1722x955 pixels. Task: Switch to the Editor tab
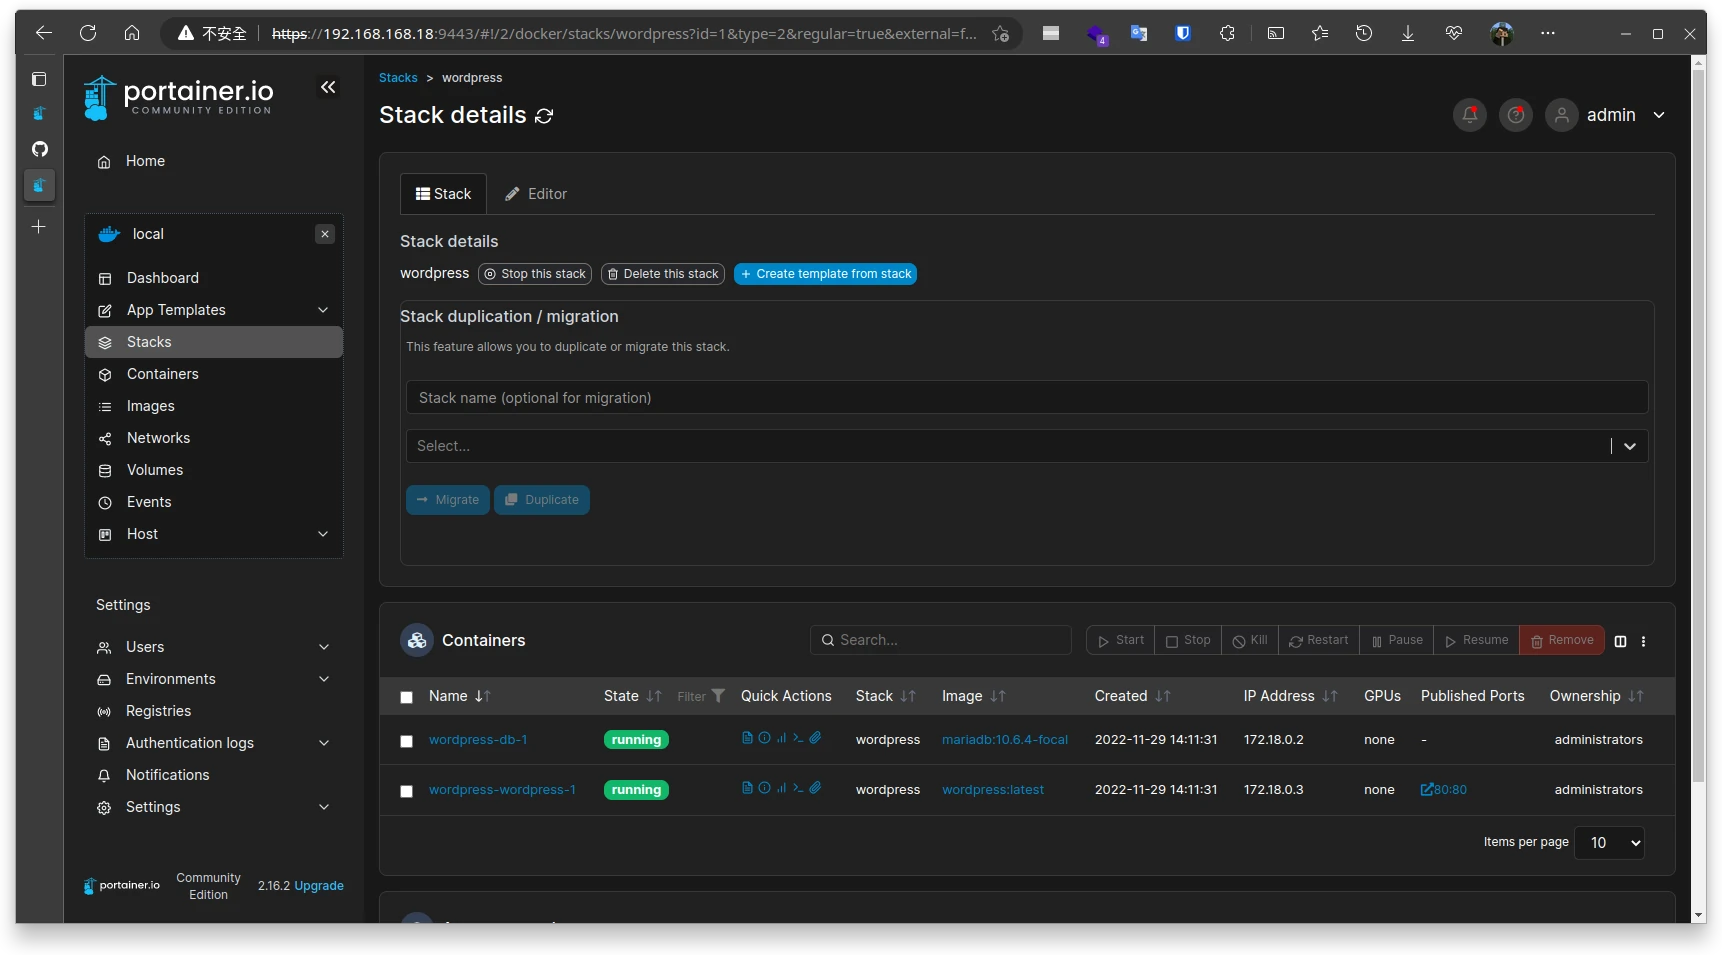536,194
